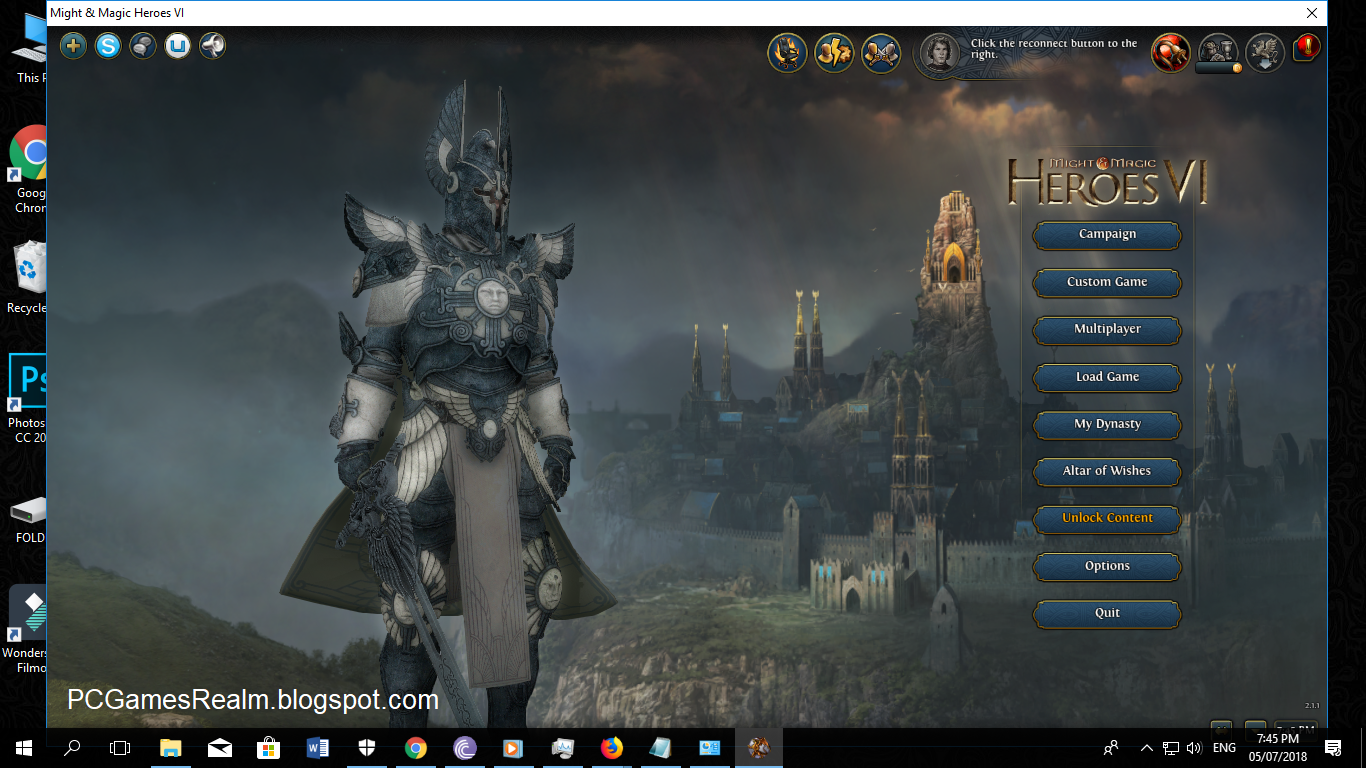Click the gold plus icon at top-left
Image resolution: width=1366 pixels, height=768 pixels.
[73, 46]
